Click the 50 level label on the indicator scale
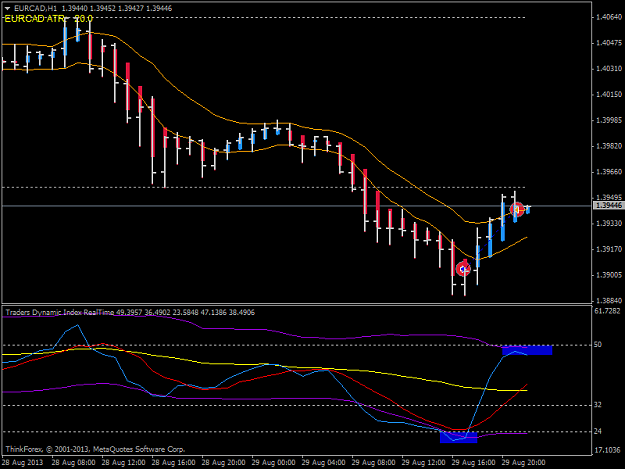 [598, 345]
